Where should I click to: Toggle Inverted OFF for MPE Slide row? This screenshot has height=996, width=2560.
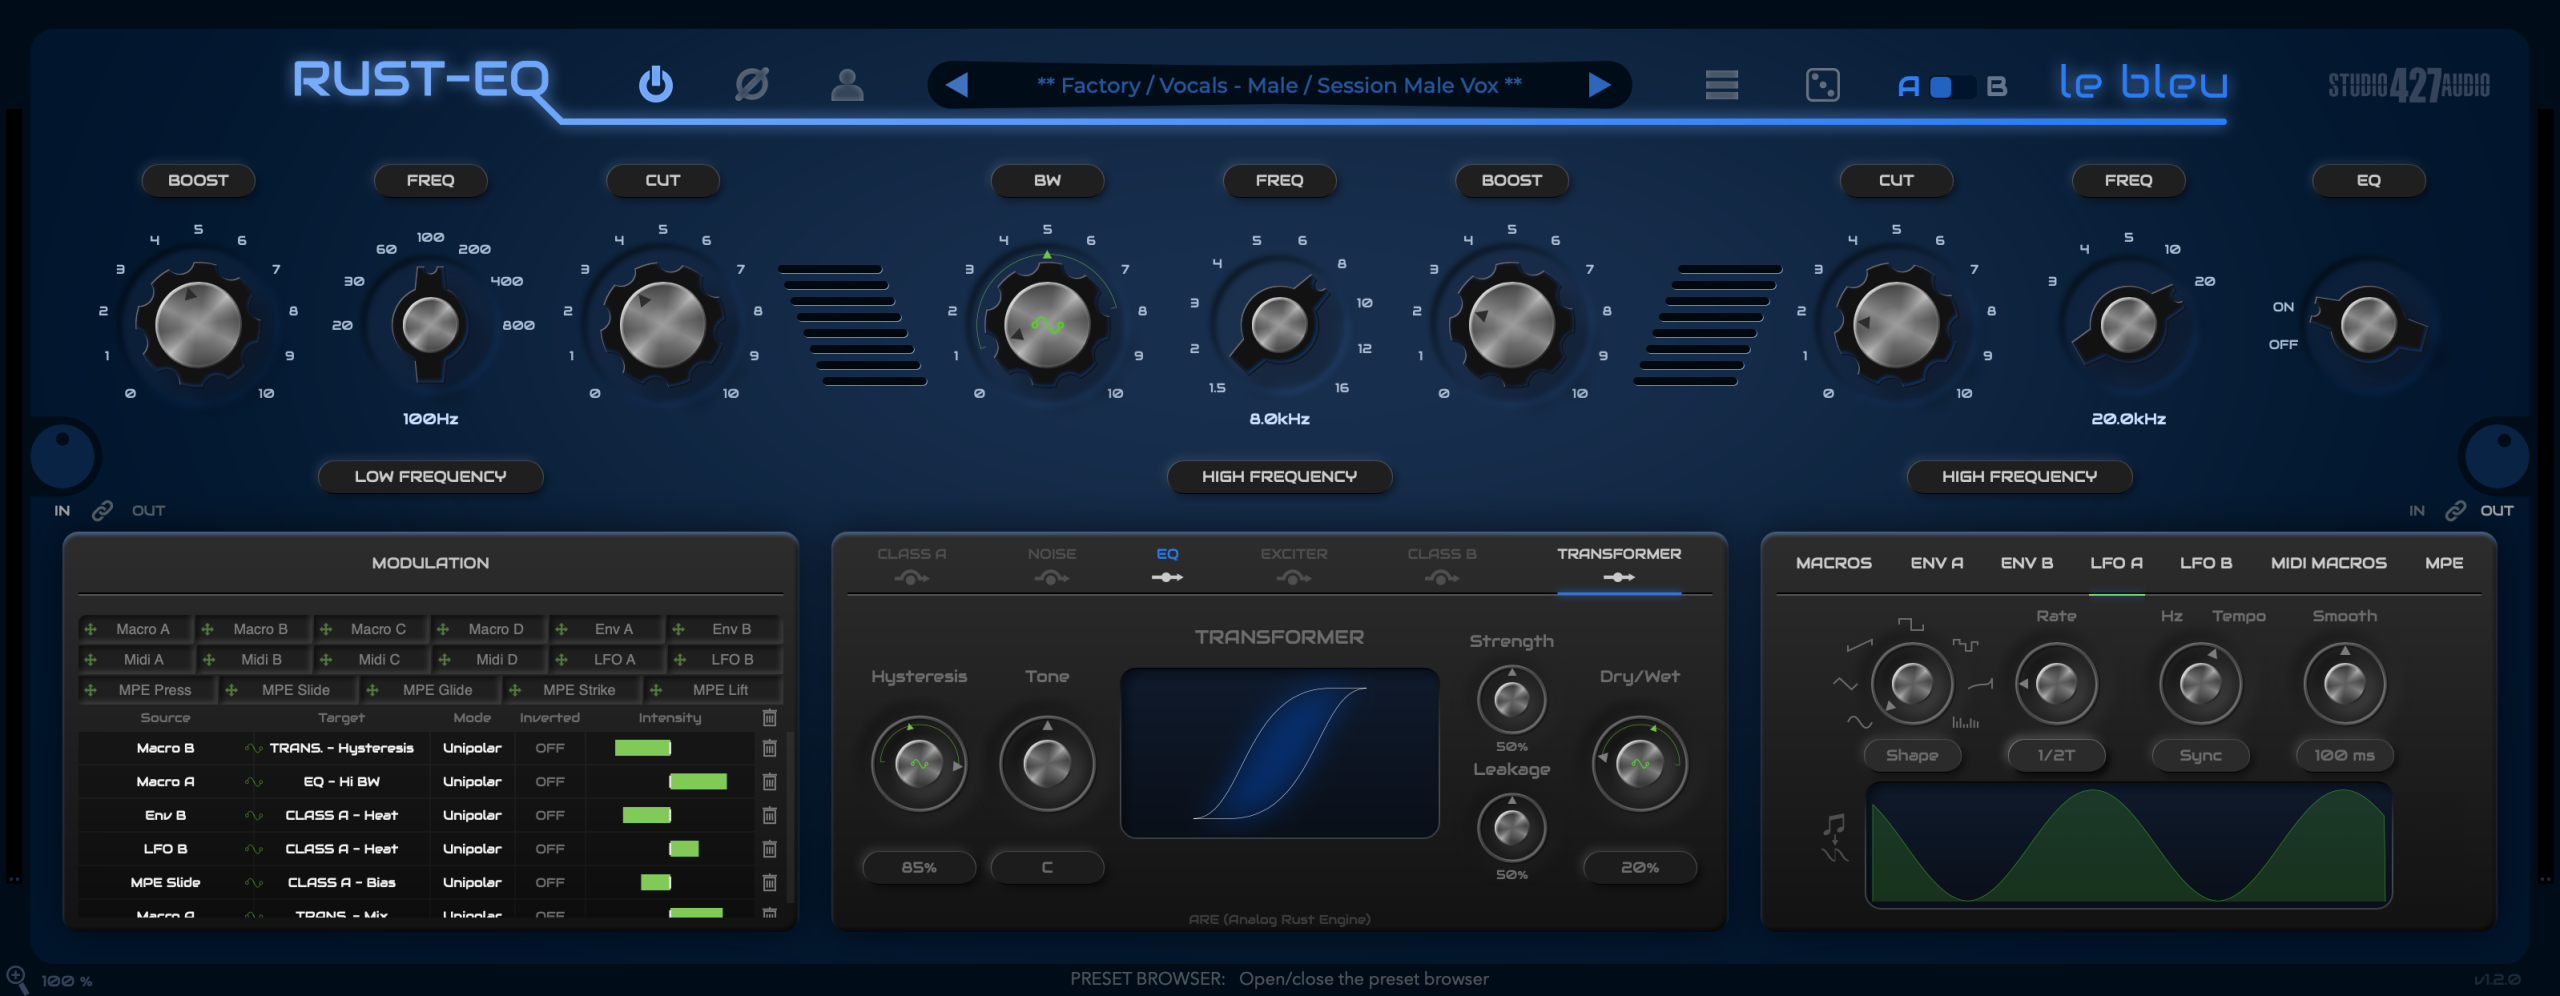point(550,883)
